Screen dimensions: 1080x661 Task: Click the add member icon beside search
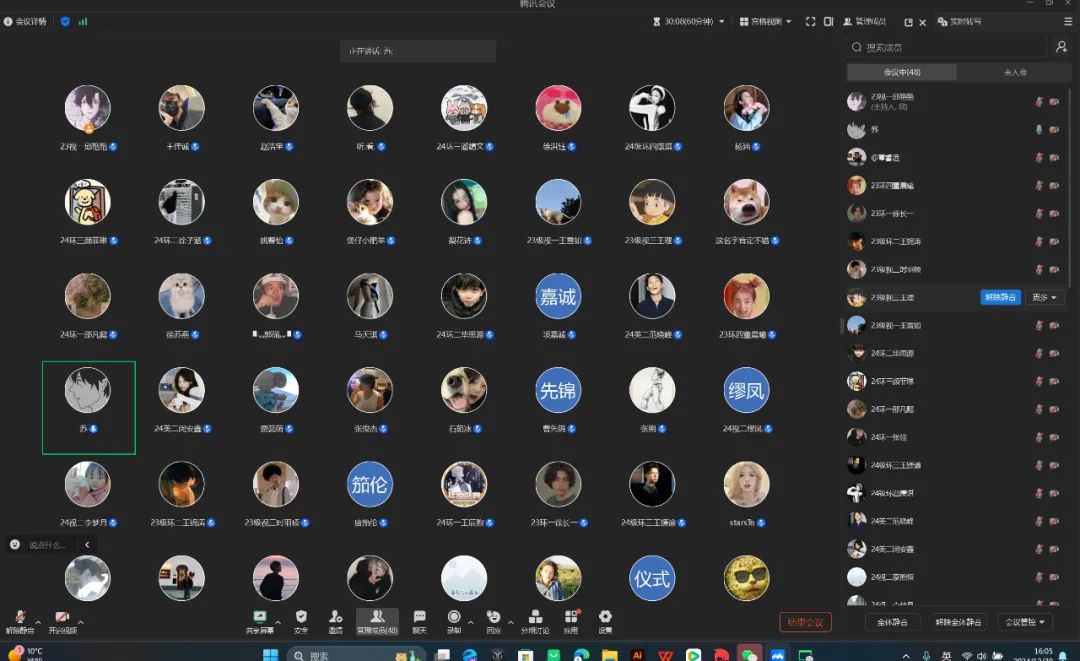coord(1061,47)
